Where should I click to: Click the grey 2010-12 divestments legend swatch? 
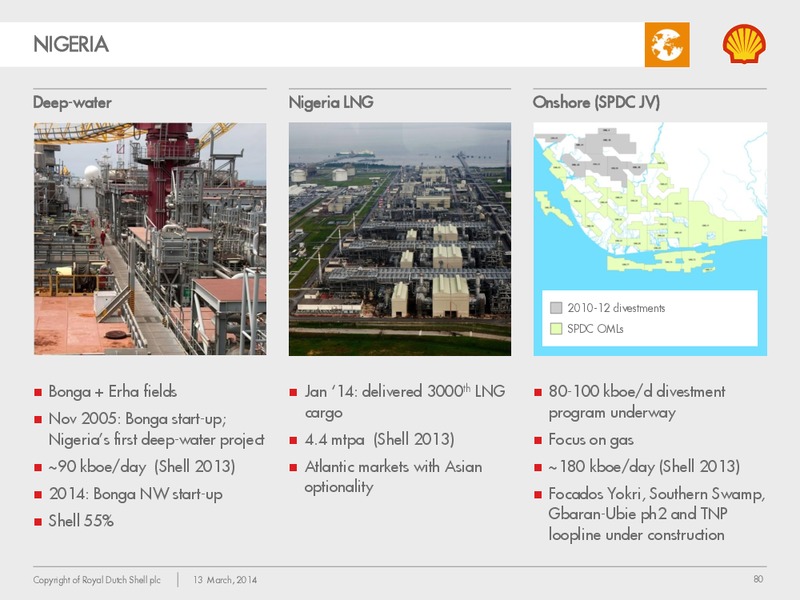pos(556,308)
